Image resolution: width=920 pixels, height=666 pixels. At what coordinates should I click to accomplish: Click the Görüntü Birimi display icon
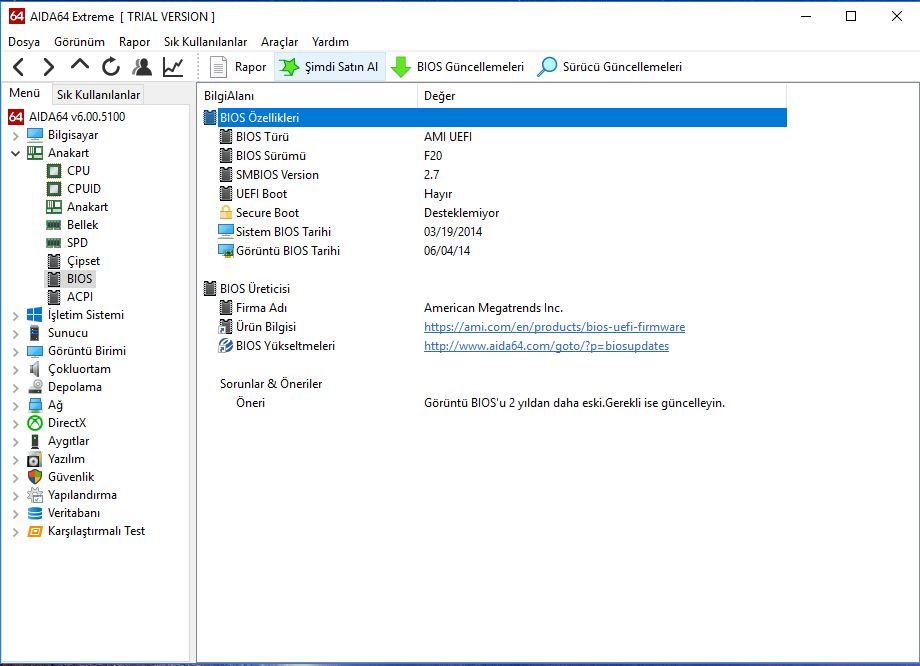[x=35, y=351]
